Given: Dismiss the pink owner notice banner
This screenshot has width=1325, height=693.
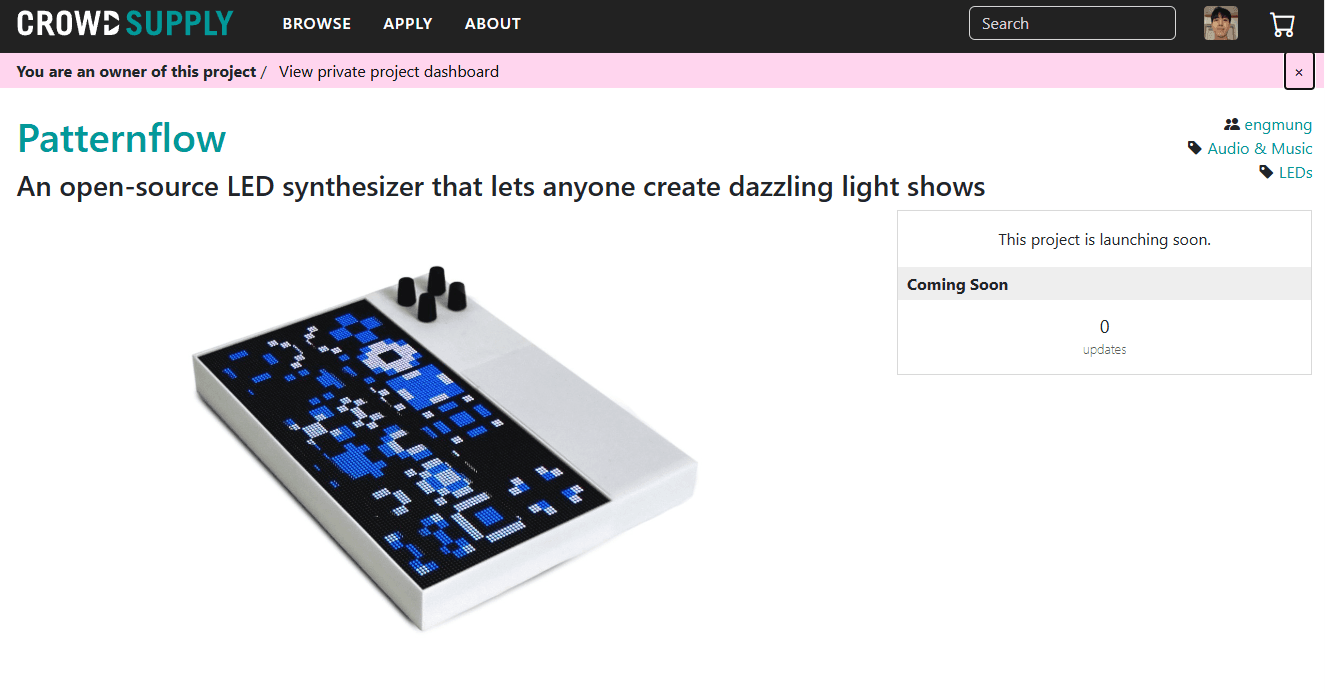Looking at the screenshot, I should pyautogui.click(x=1299, y=71).
